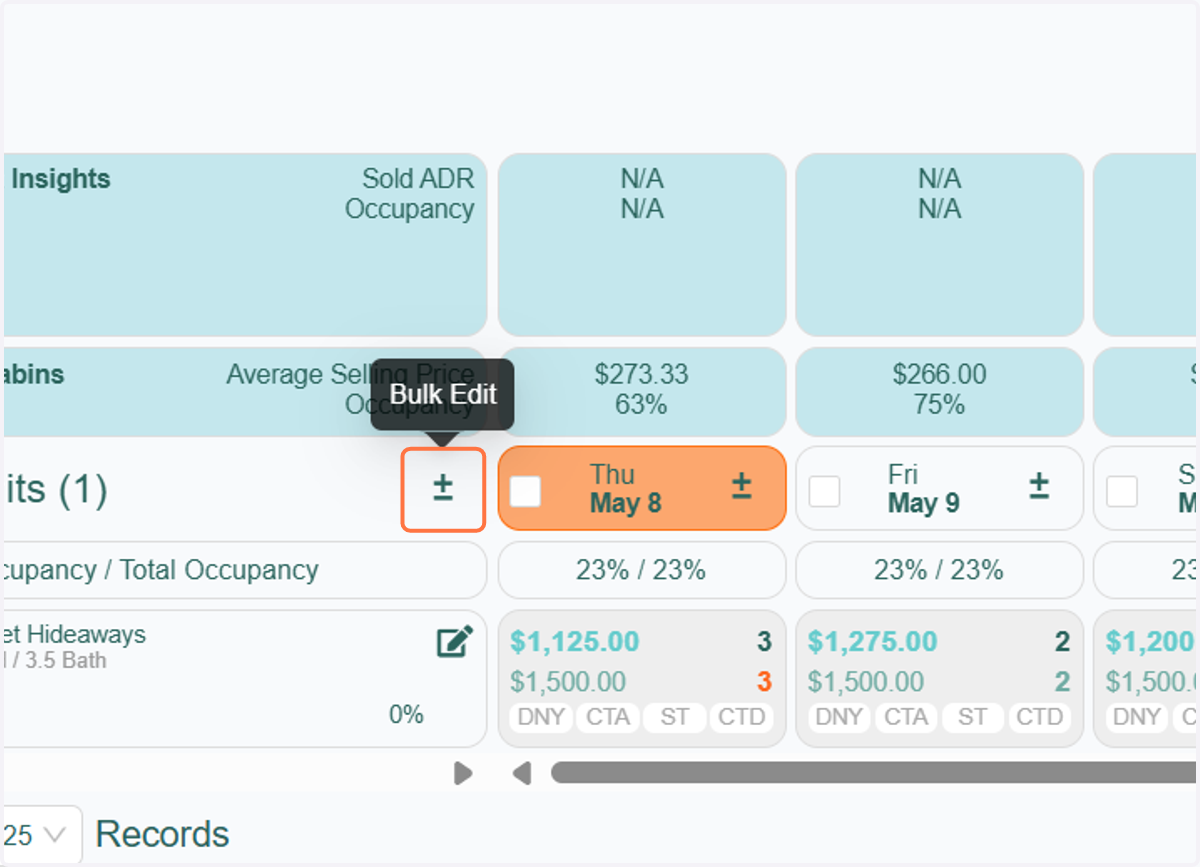Tick the Thu May 8 checkbox

pos(526,491)
